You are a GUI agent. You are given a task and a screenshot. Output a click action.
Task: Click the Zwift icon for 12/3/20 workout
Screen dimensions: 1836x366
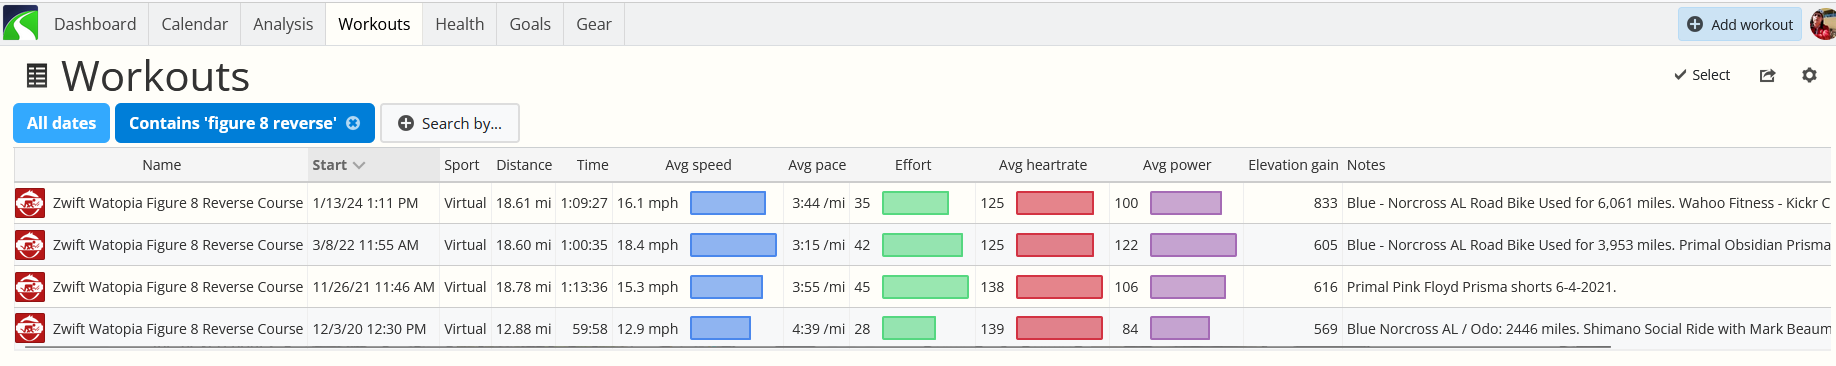pyautogui.click(x=30, y=329)
